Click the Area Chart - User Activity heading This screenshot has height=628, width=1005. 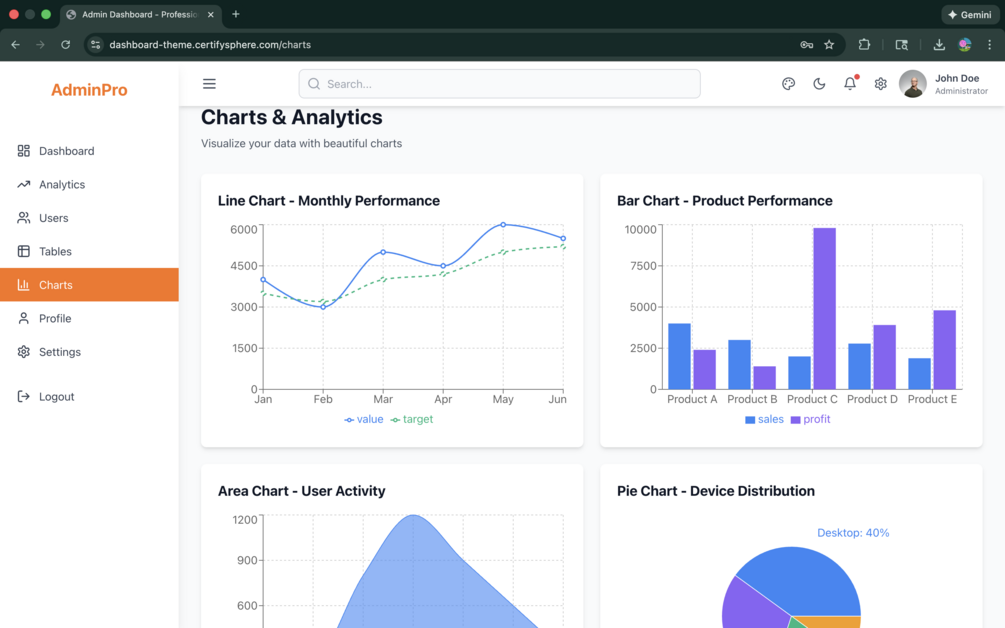[x=301, y=491]
